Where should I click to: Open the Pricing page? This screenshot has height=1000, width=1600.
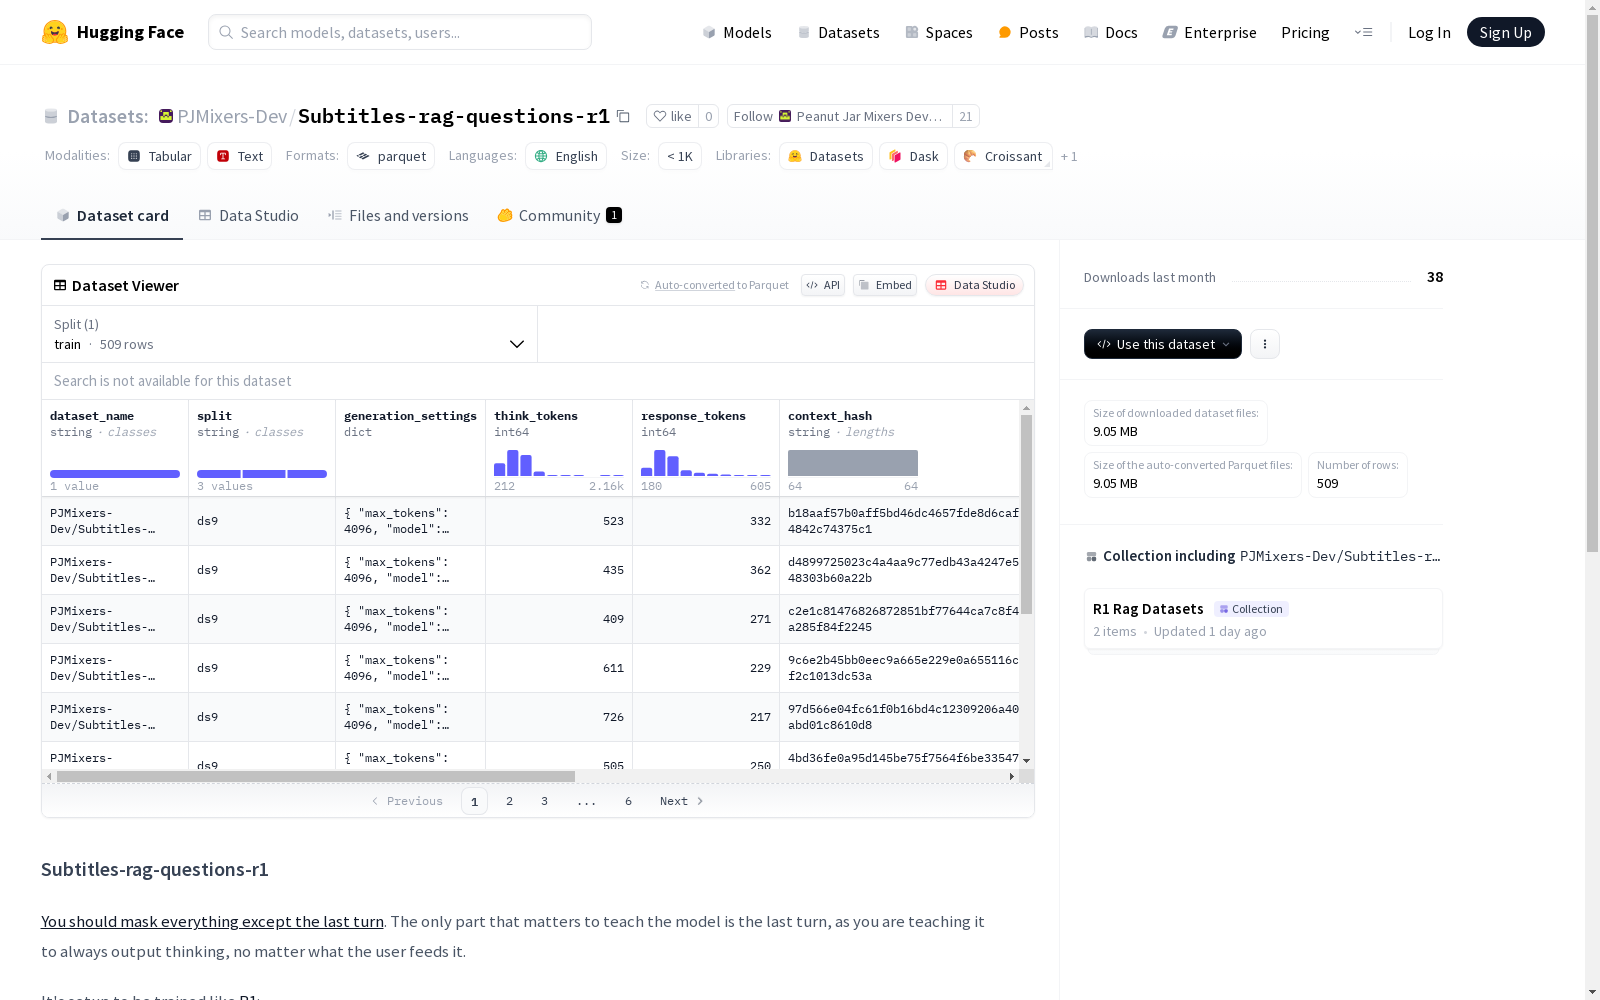(1305, 32)
